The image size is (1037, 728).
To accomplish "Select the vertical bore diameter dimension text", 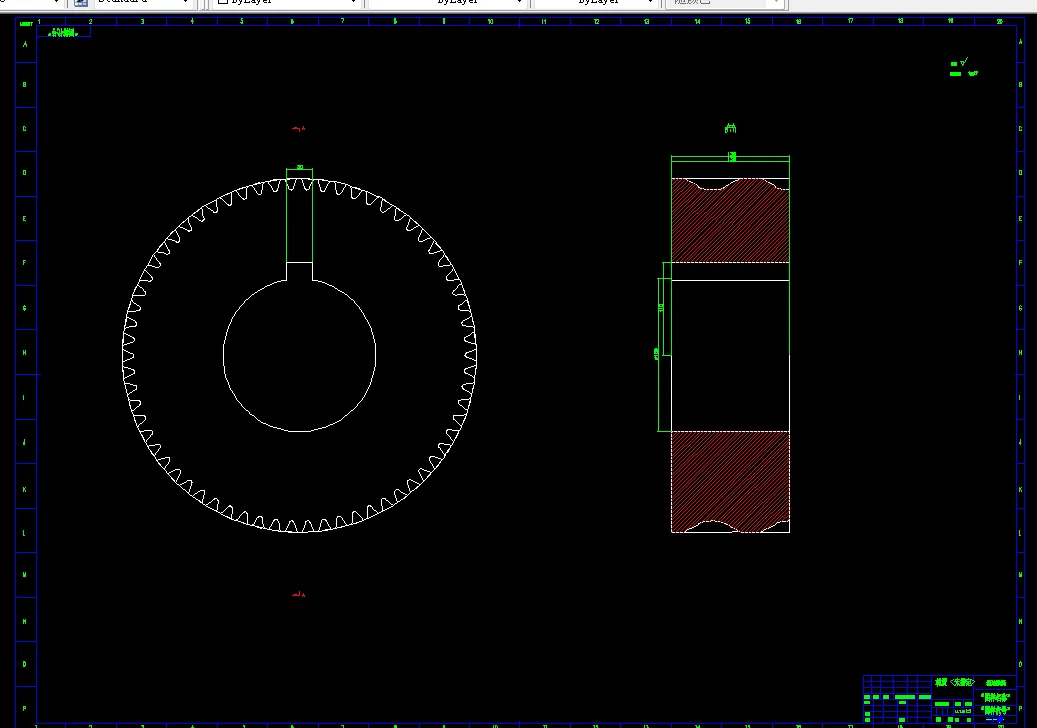I will coord(656,354).
